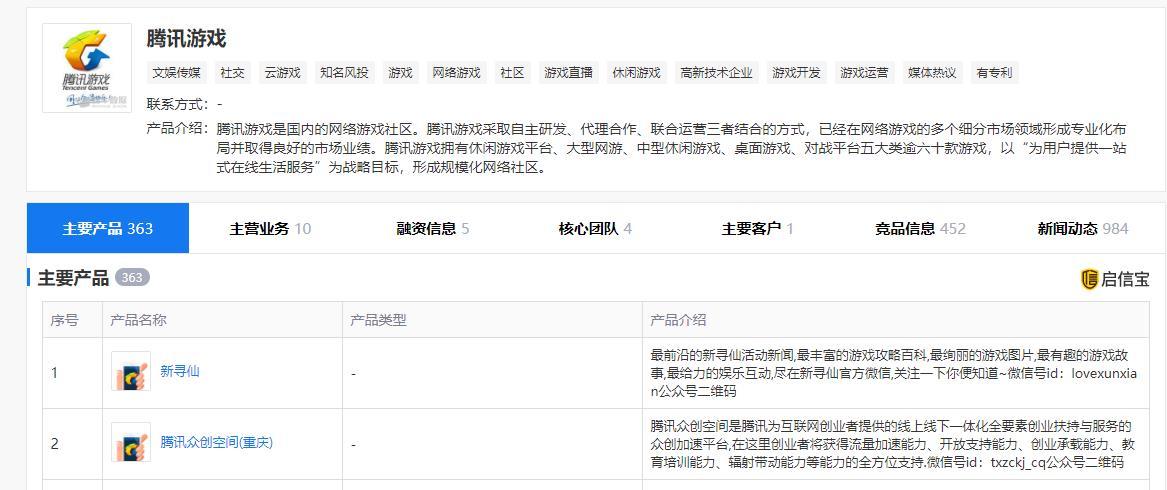Click the 主要产品 section heading
1167x490 pixels.
tap(73, 278)
